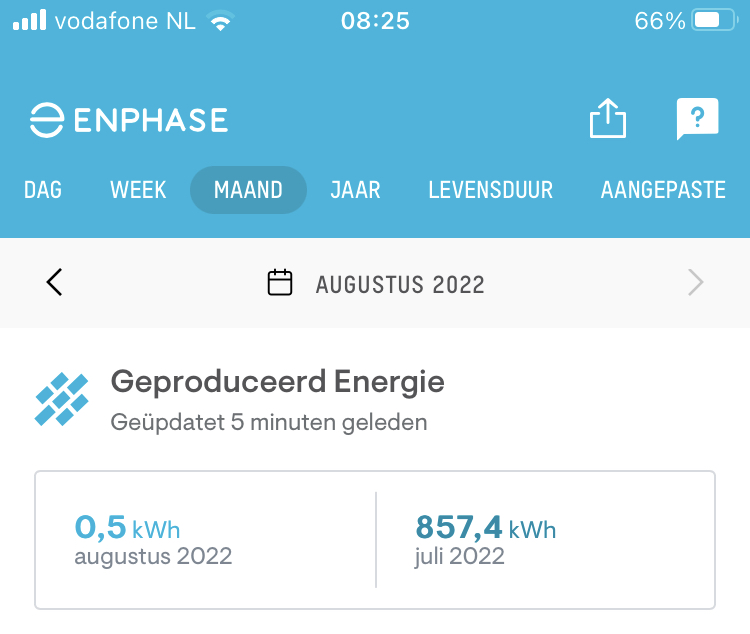Switch to the WEEK tab
The height and width of the screenshot is (634, 750).
click(x=138, y=190)
